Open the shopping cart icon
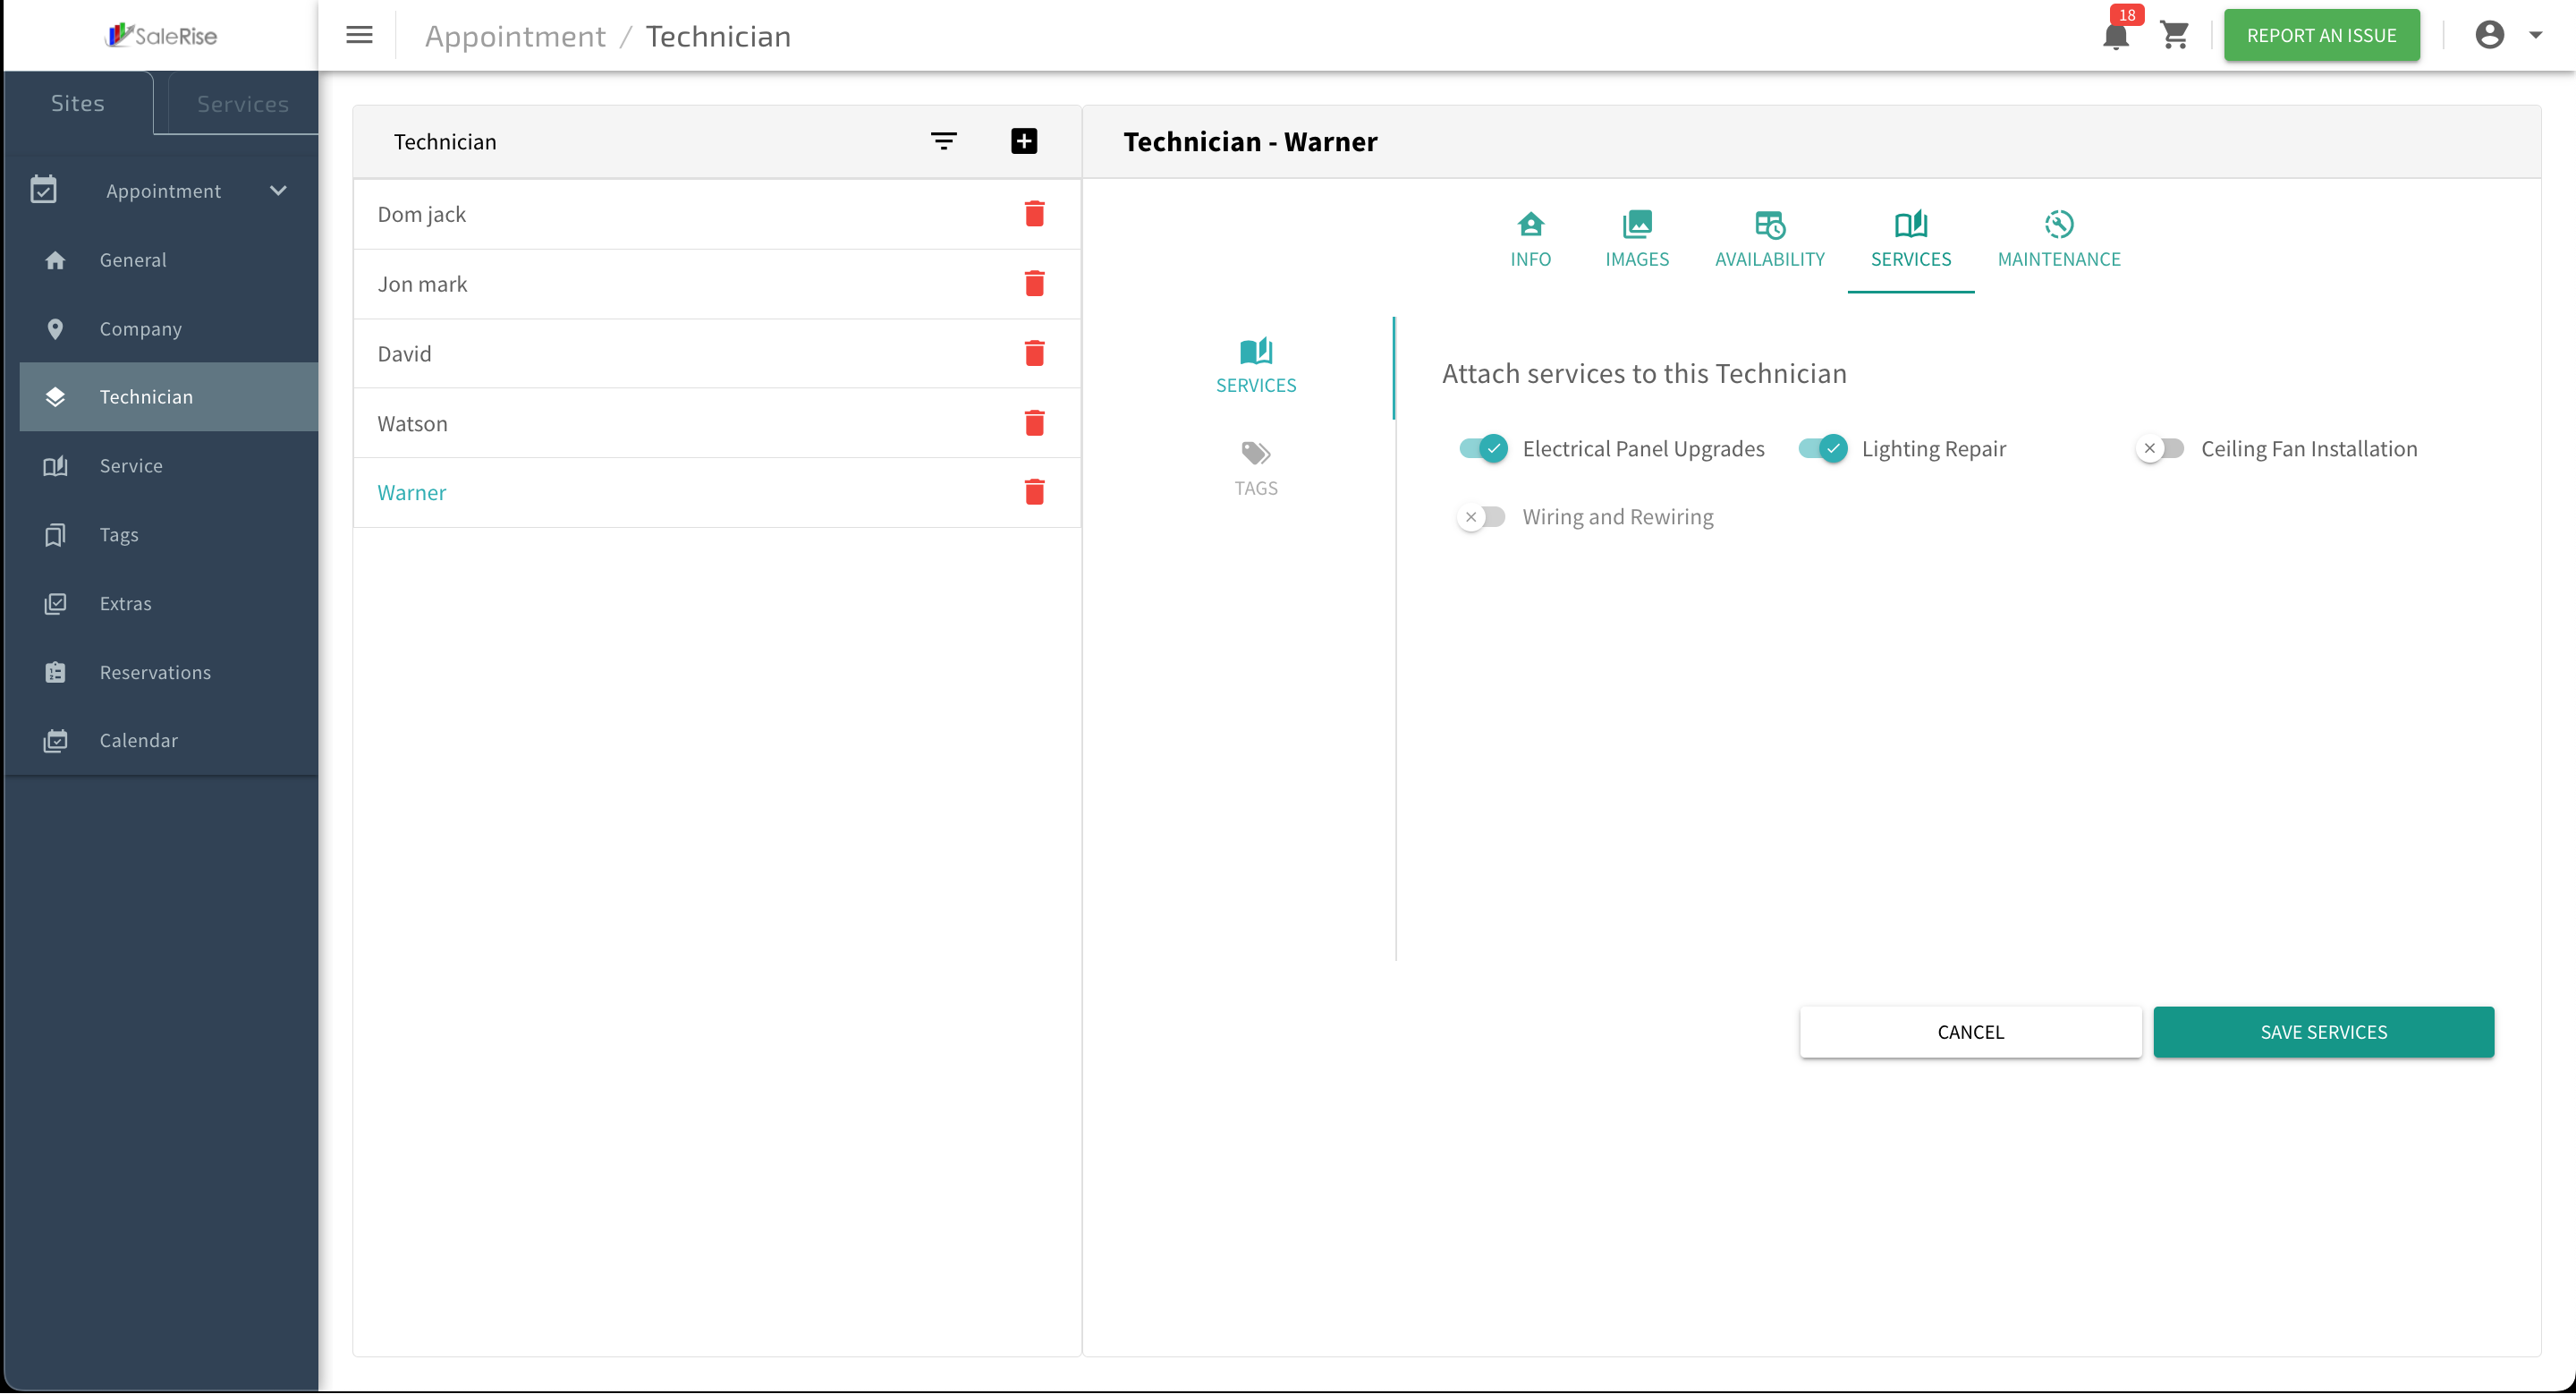Viewport: 2576px width, 1394px height. (x=2175, y=35)
